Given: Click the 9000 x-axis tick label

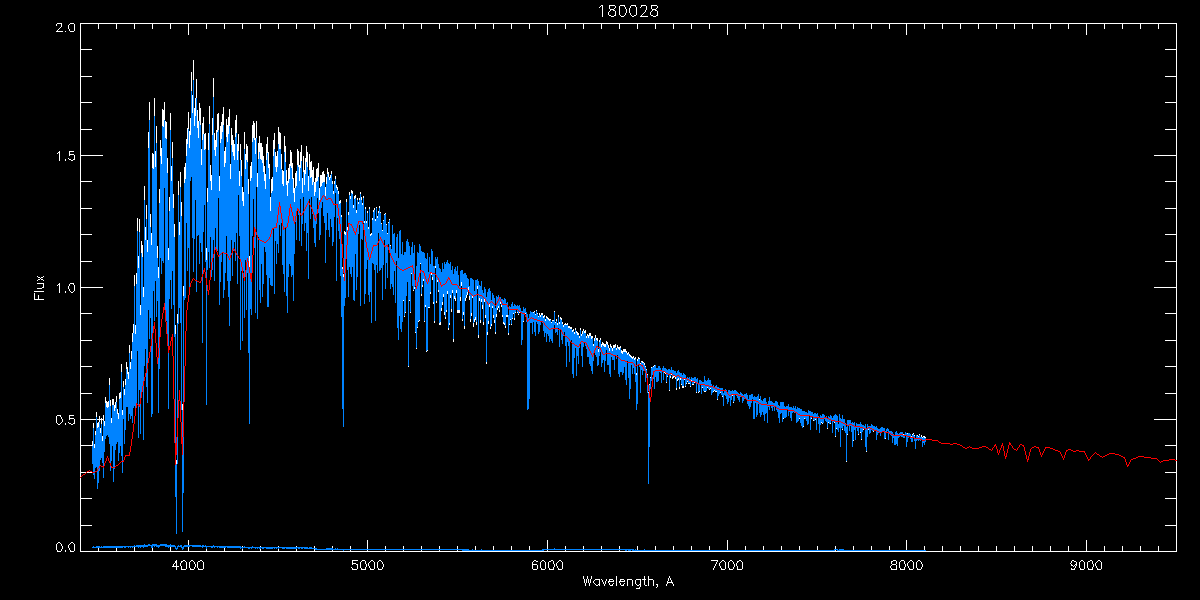Looking at the screenshot, I should (1086, 564).
